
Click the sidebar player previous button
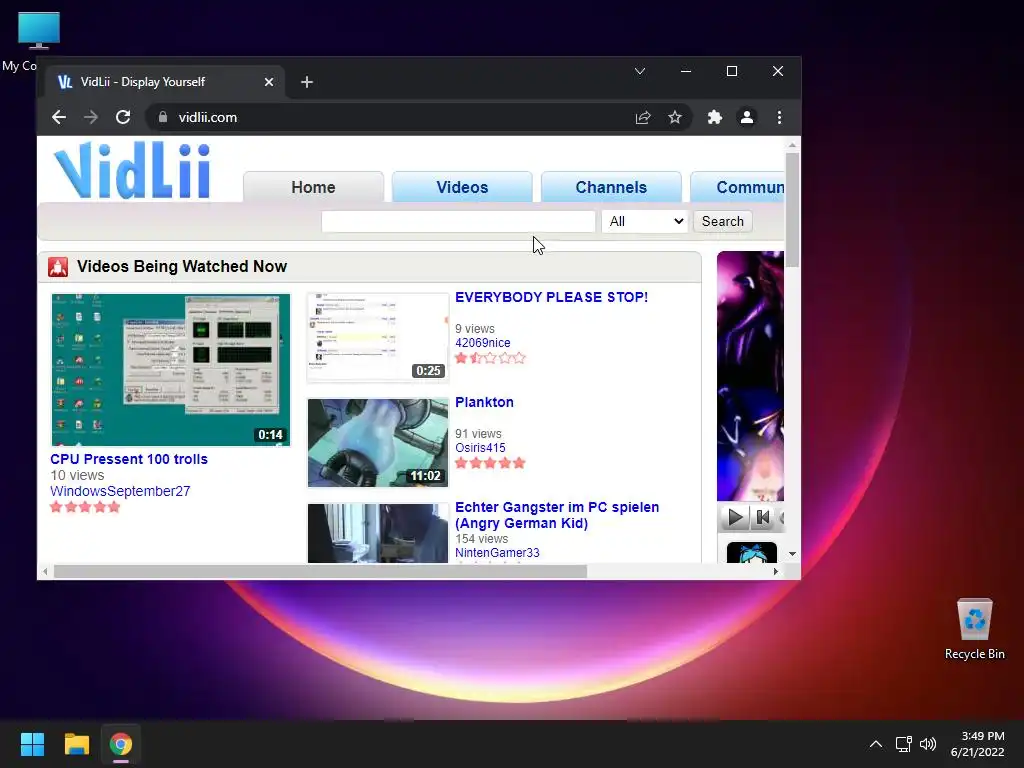click(x=762, y=518)
